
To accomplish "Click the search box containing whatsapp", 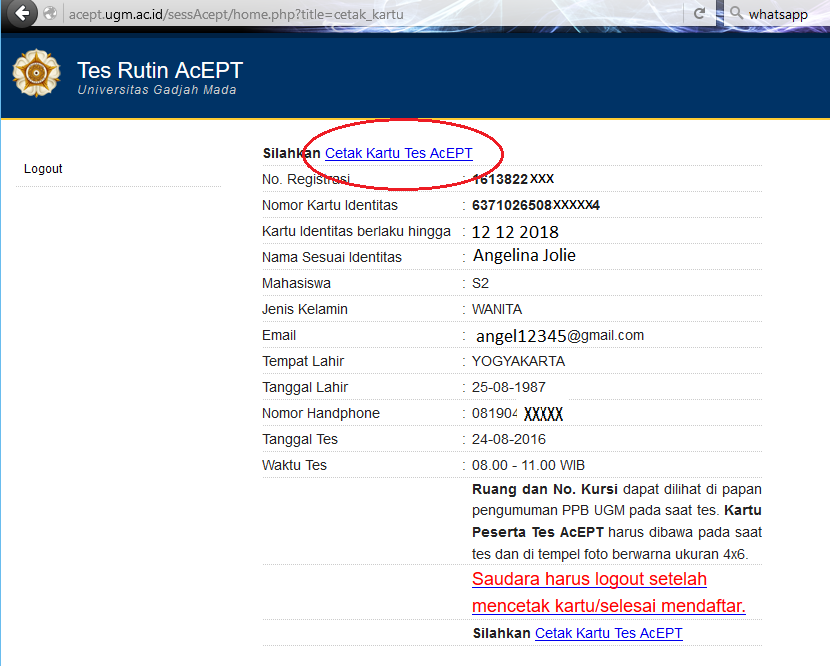I will (x=778, y=14).
